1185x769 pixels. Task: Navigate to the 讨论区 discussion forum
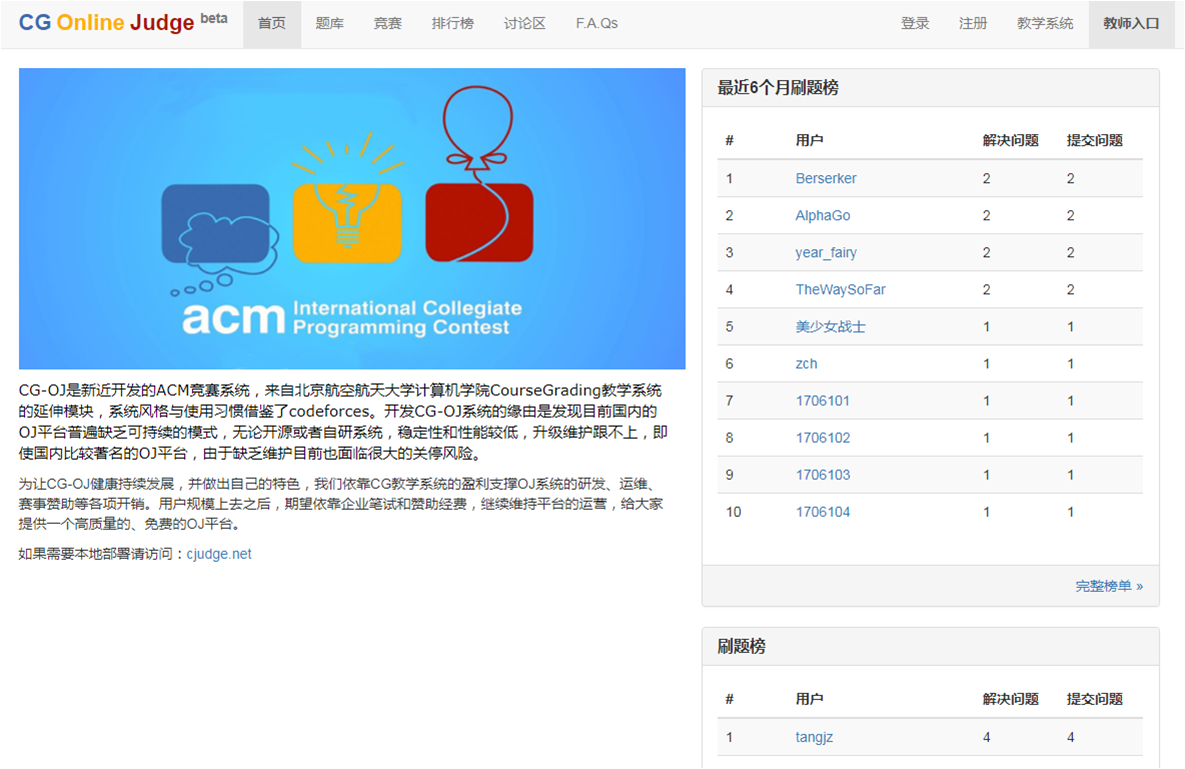(525, 24)
